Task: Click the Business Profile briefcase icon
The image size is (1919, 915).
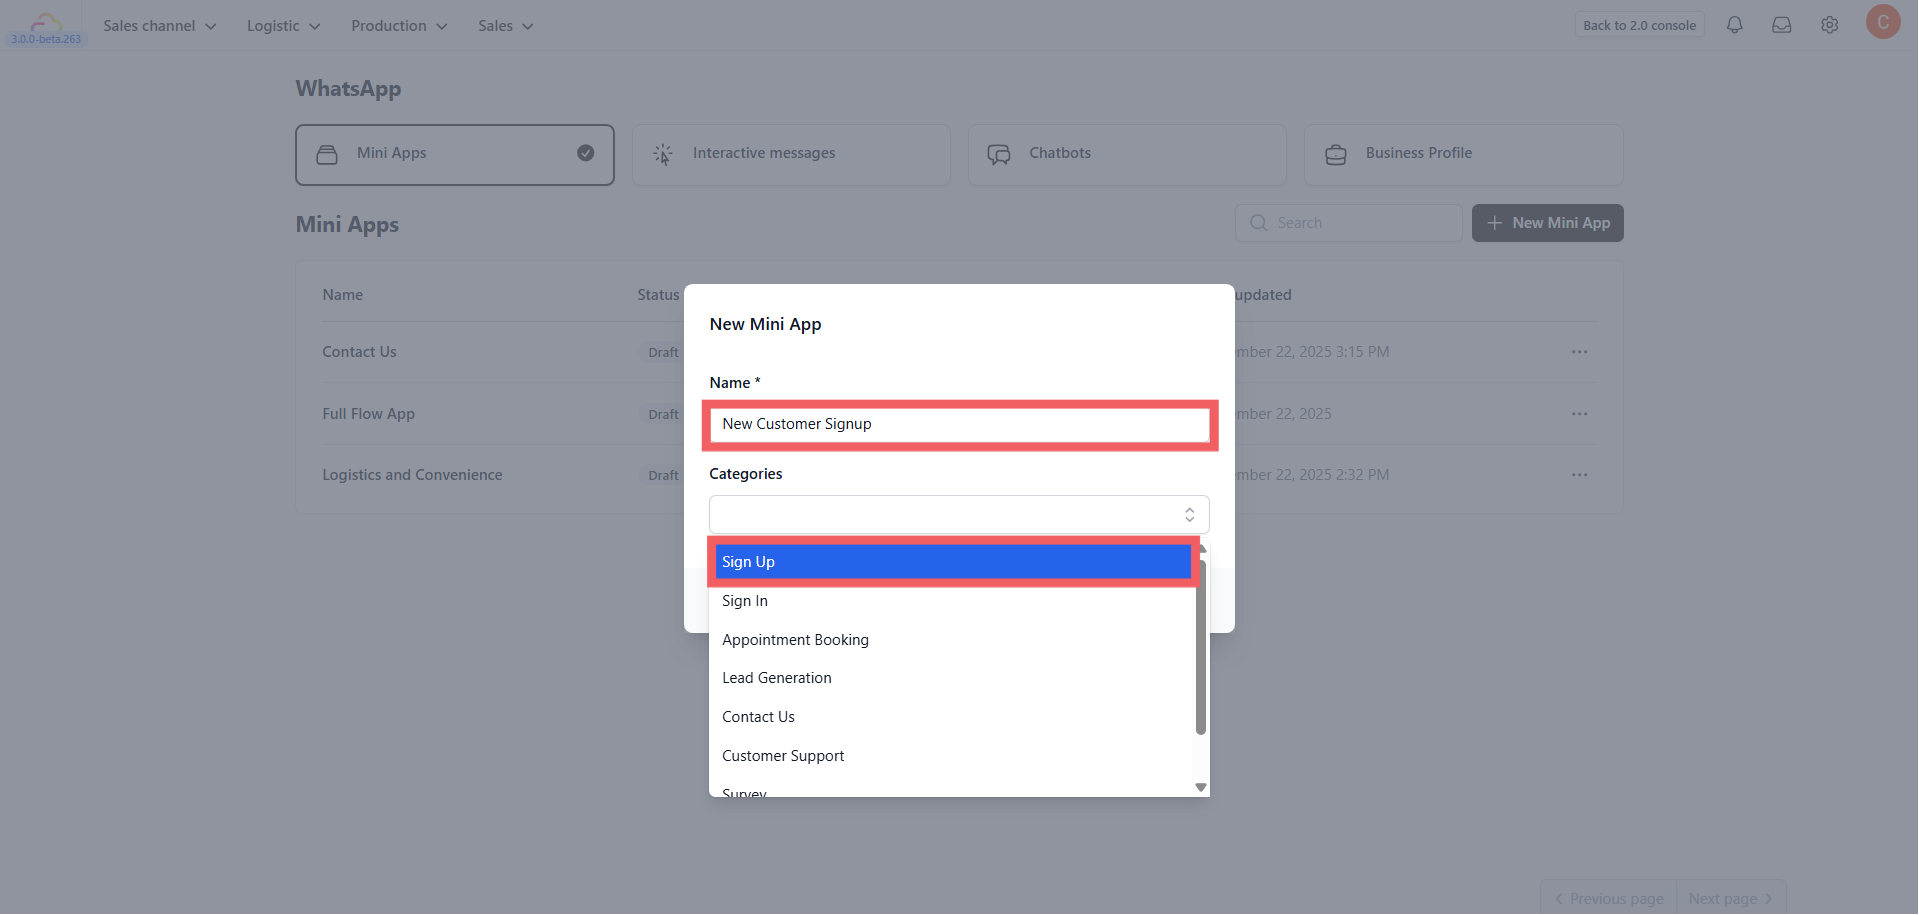Action: point(1335,154)
